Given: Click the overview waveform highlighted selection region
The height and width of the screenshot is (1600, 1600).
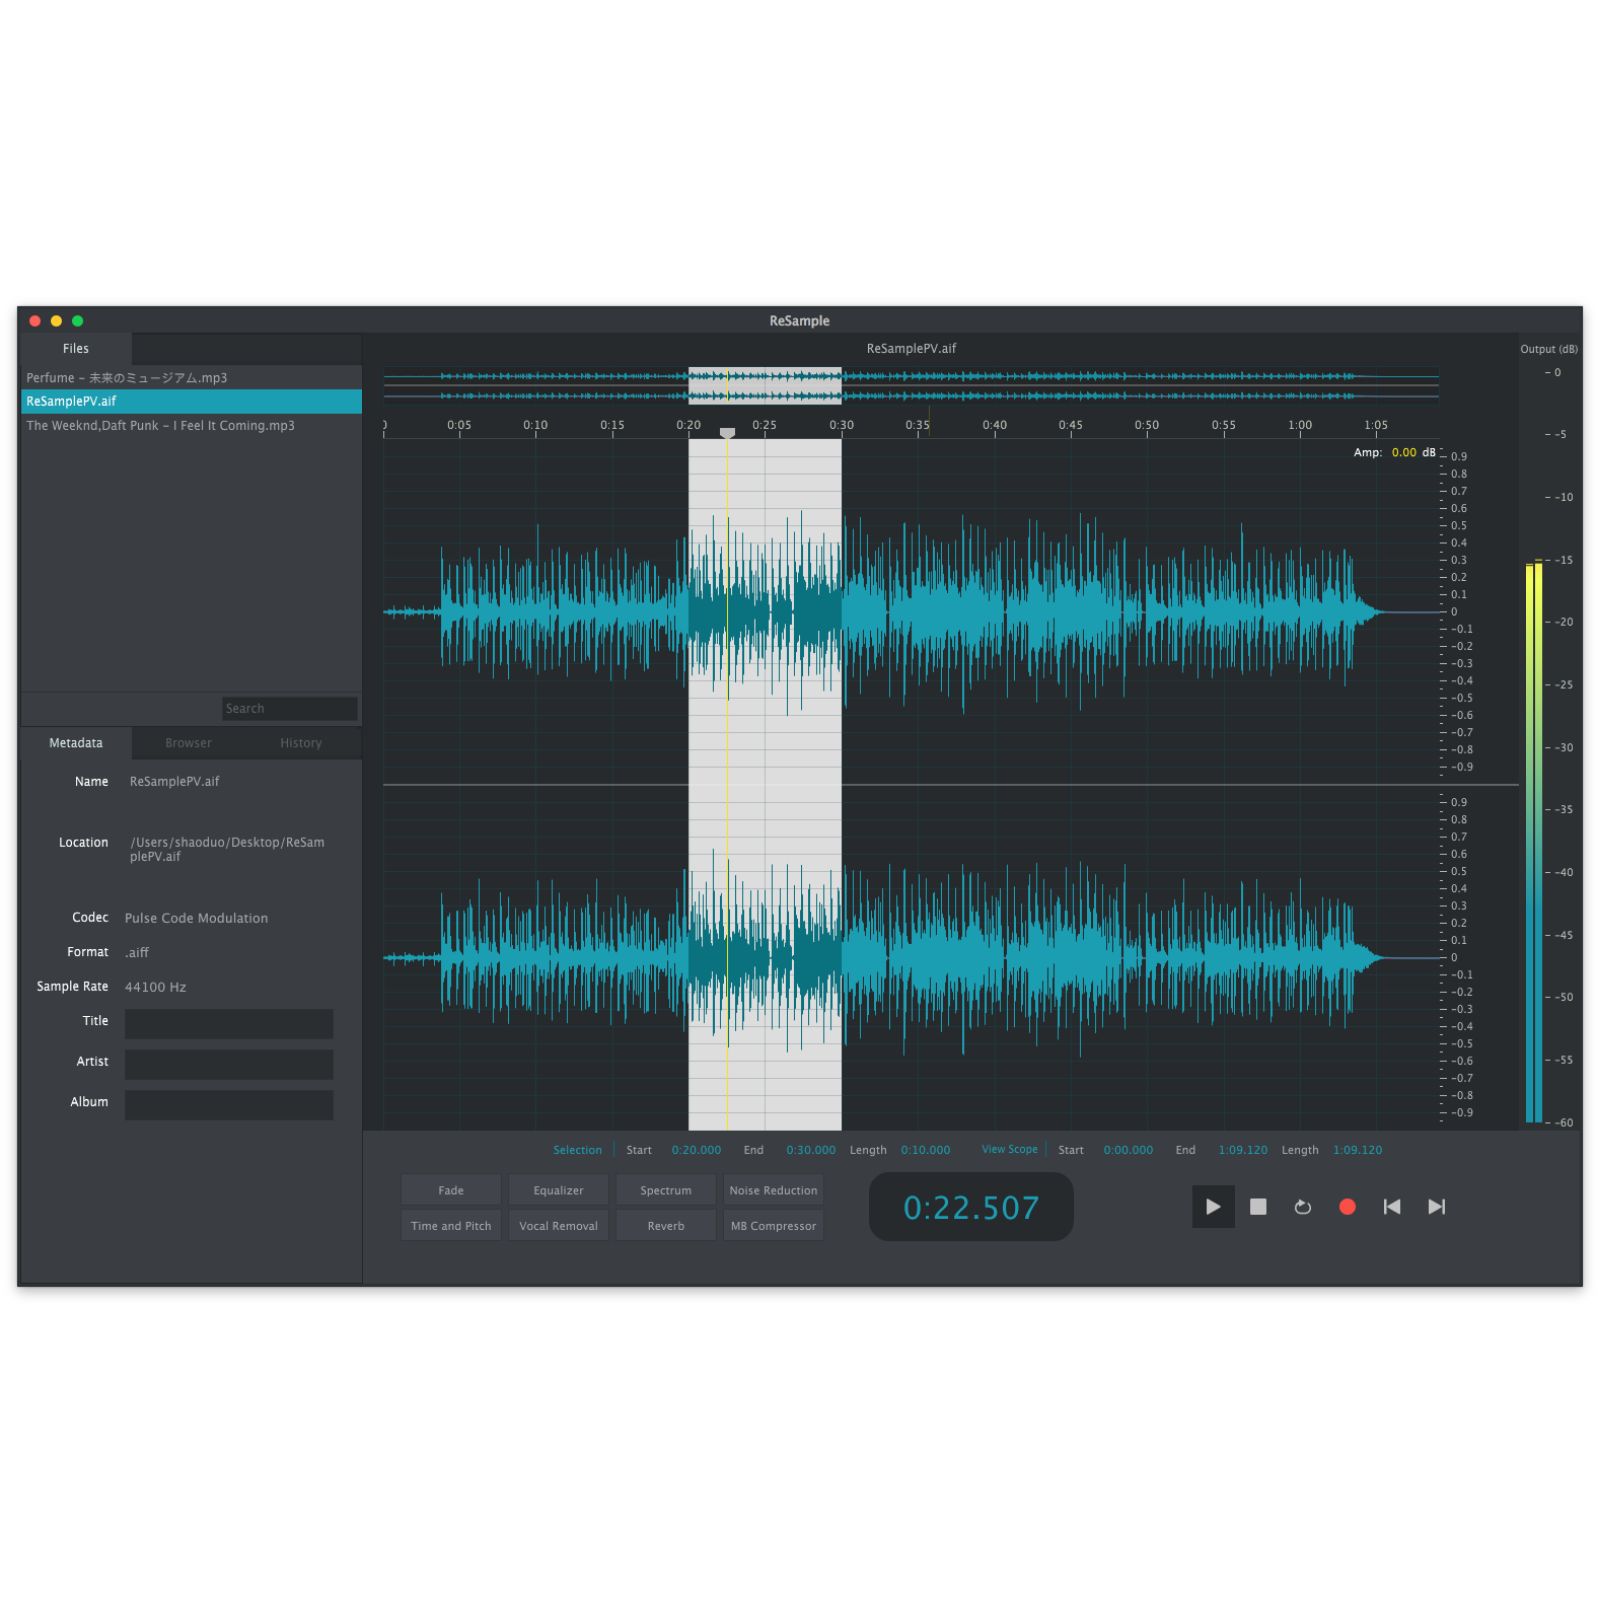Looking at the screenshot, I should (765, 386).
